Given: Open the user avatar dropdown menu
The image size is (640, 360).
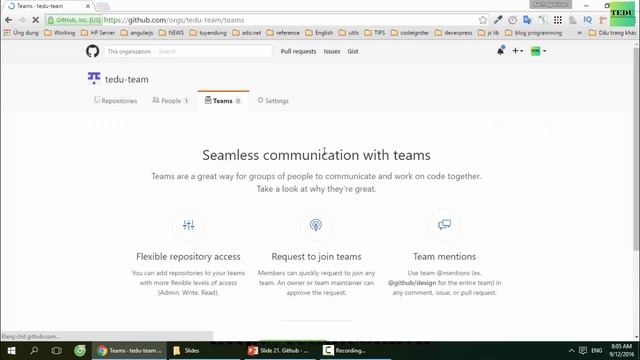Looking at the screenshot, I should pyautogui.click(x=538, y=51).
